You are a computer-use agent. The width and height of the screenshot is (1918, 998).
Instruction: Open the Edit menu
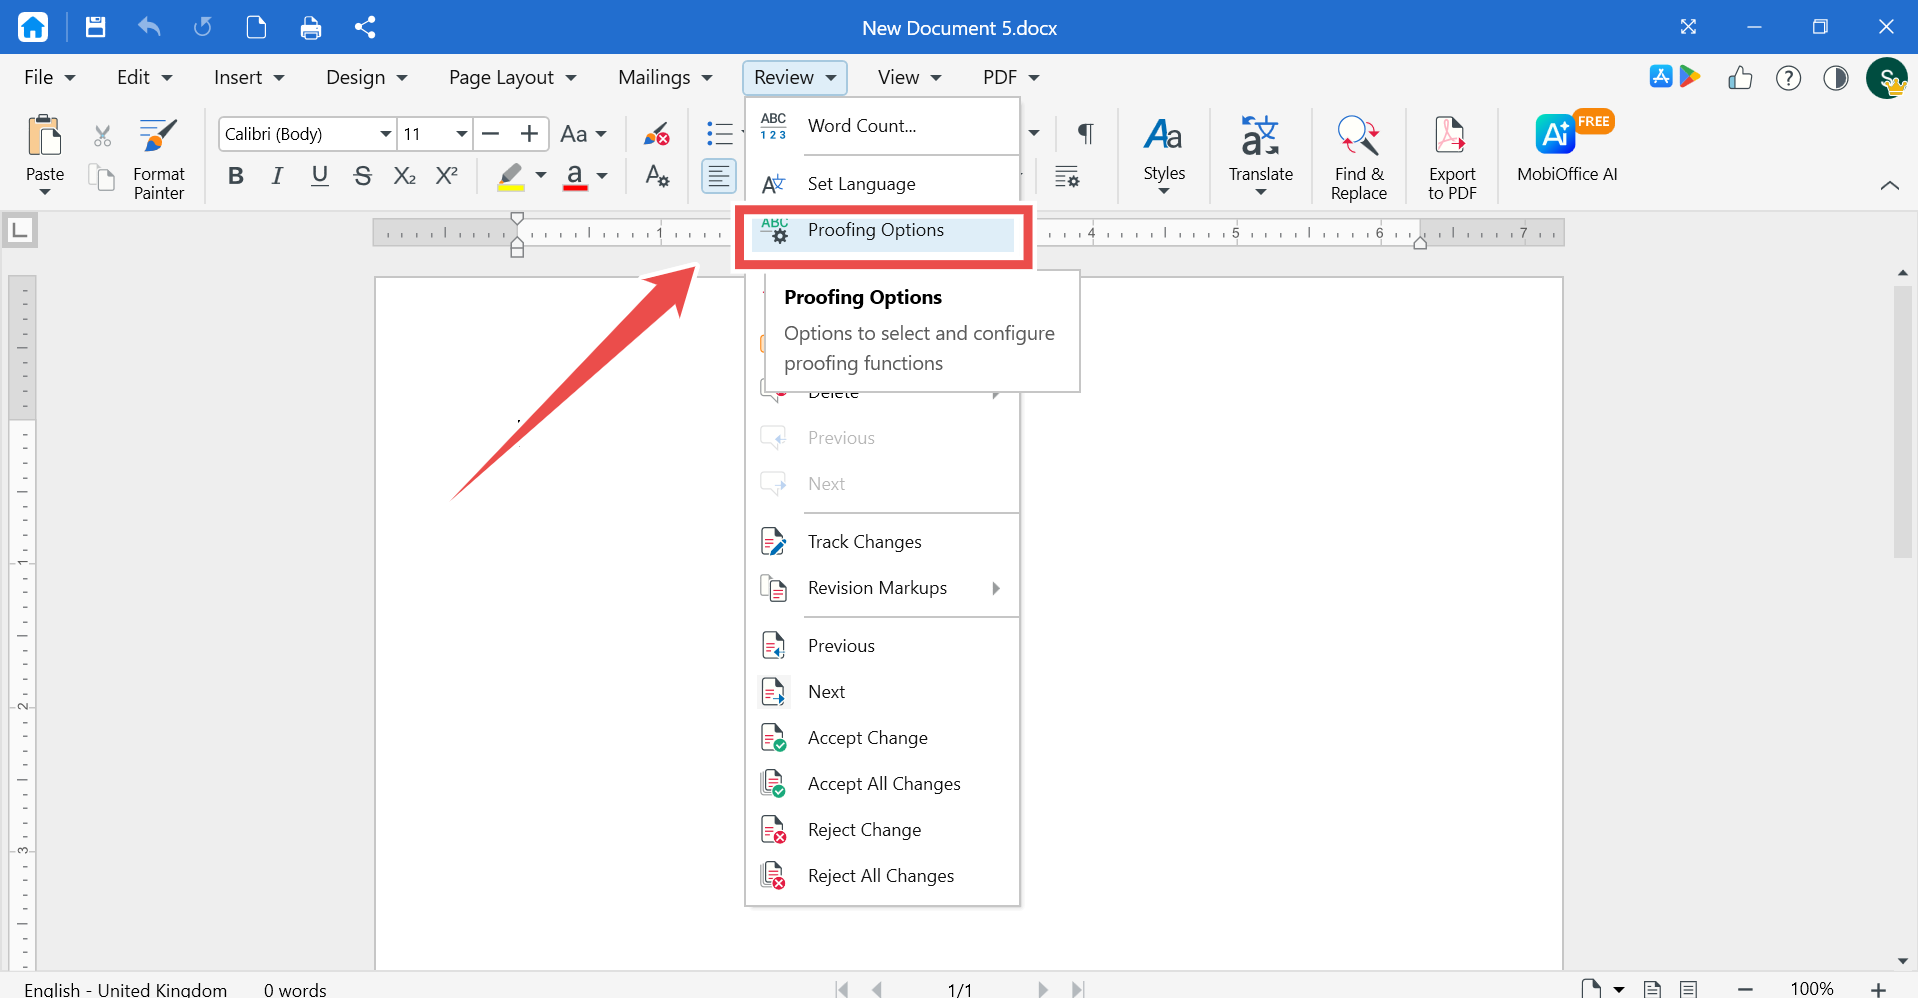click(x=145, y=78)
